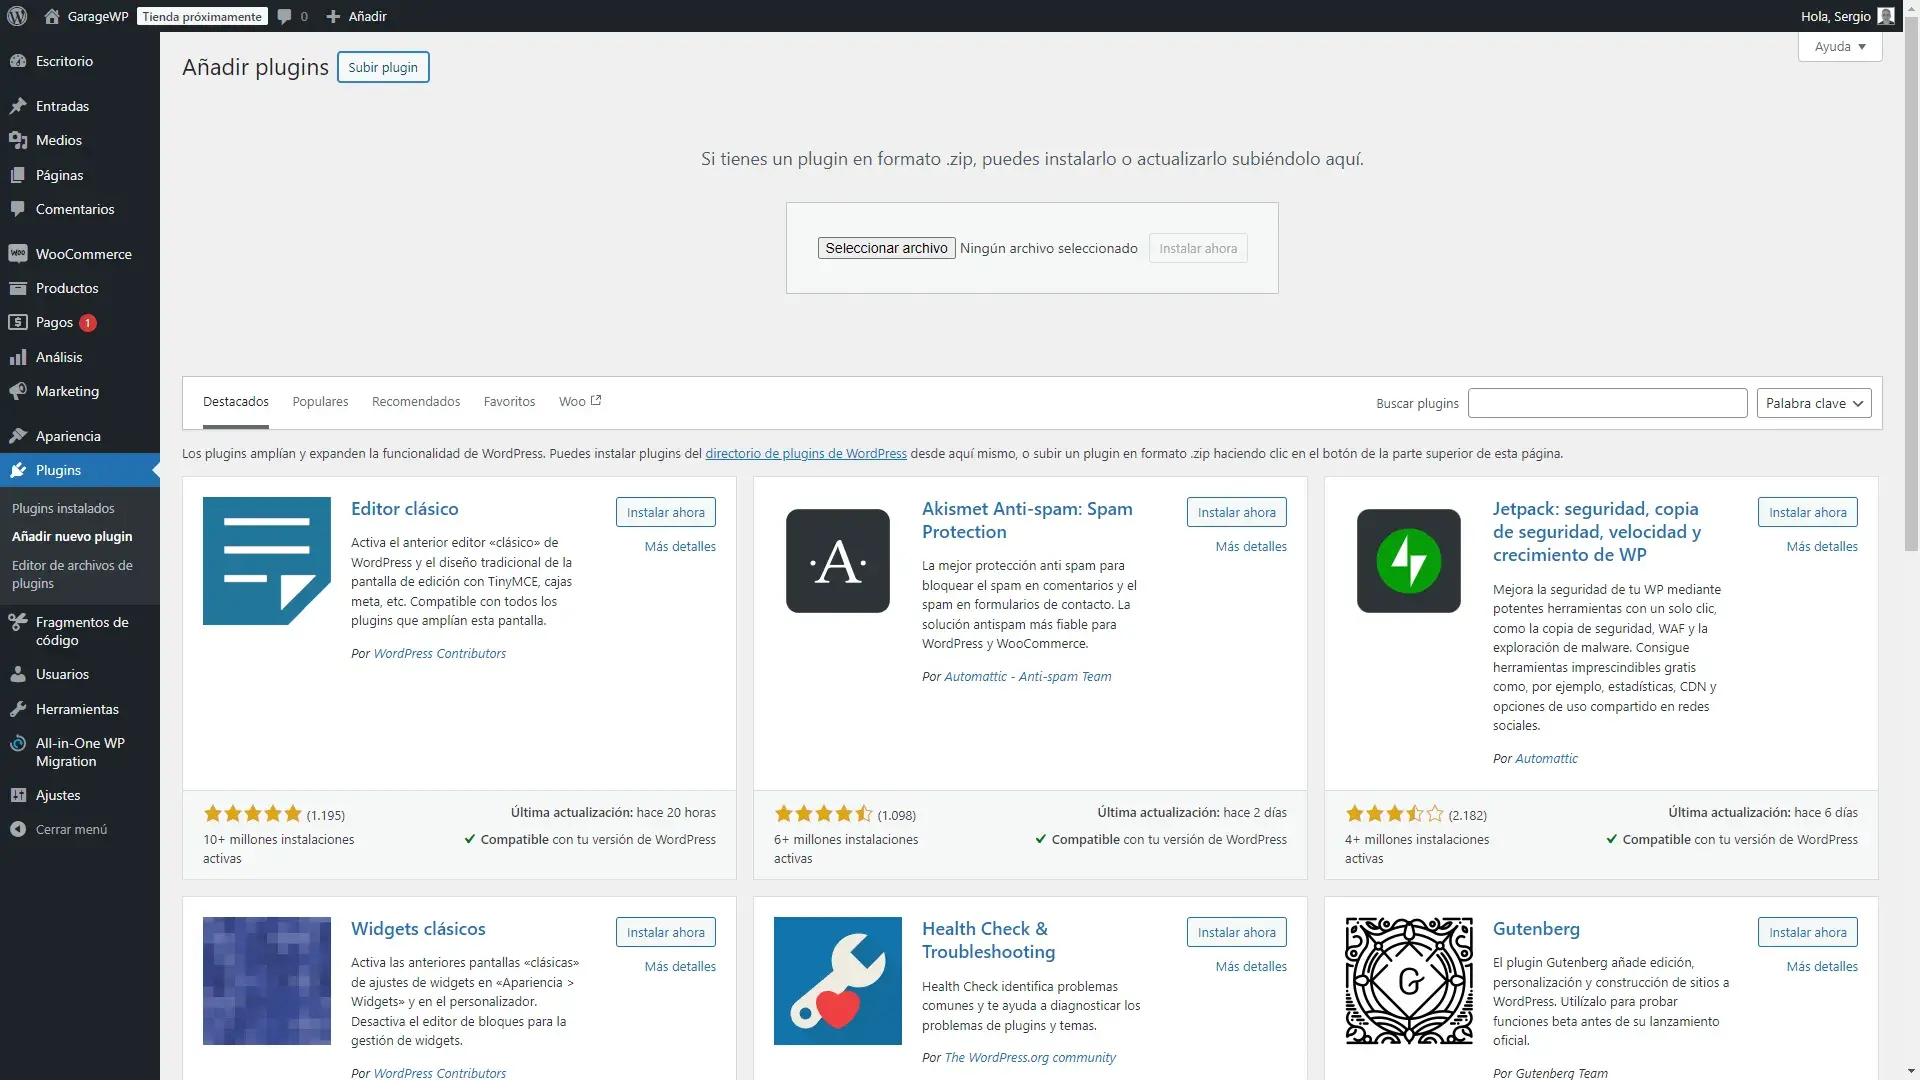Image resolution: width=1920 pixels, height=1080 pixels.
Task: Open Plugins instalados submenu item
Action: pyautogui.click(x=63, y=508)
